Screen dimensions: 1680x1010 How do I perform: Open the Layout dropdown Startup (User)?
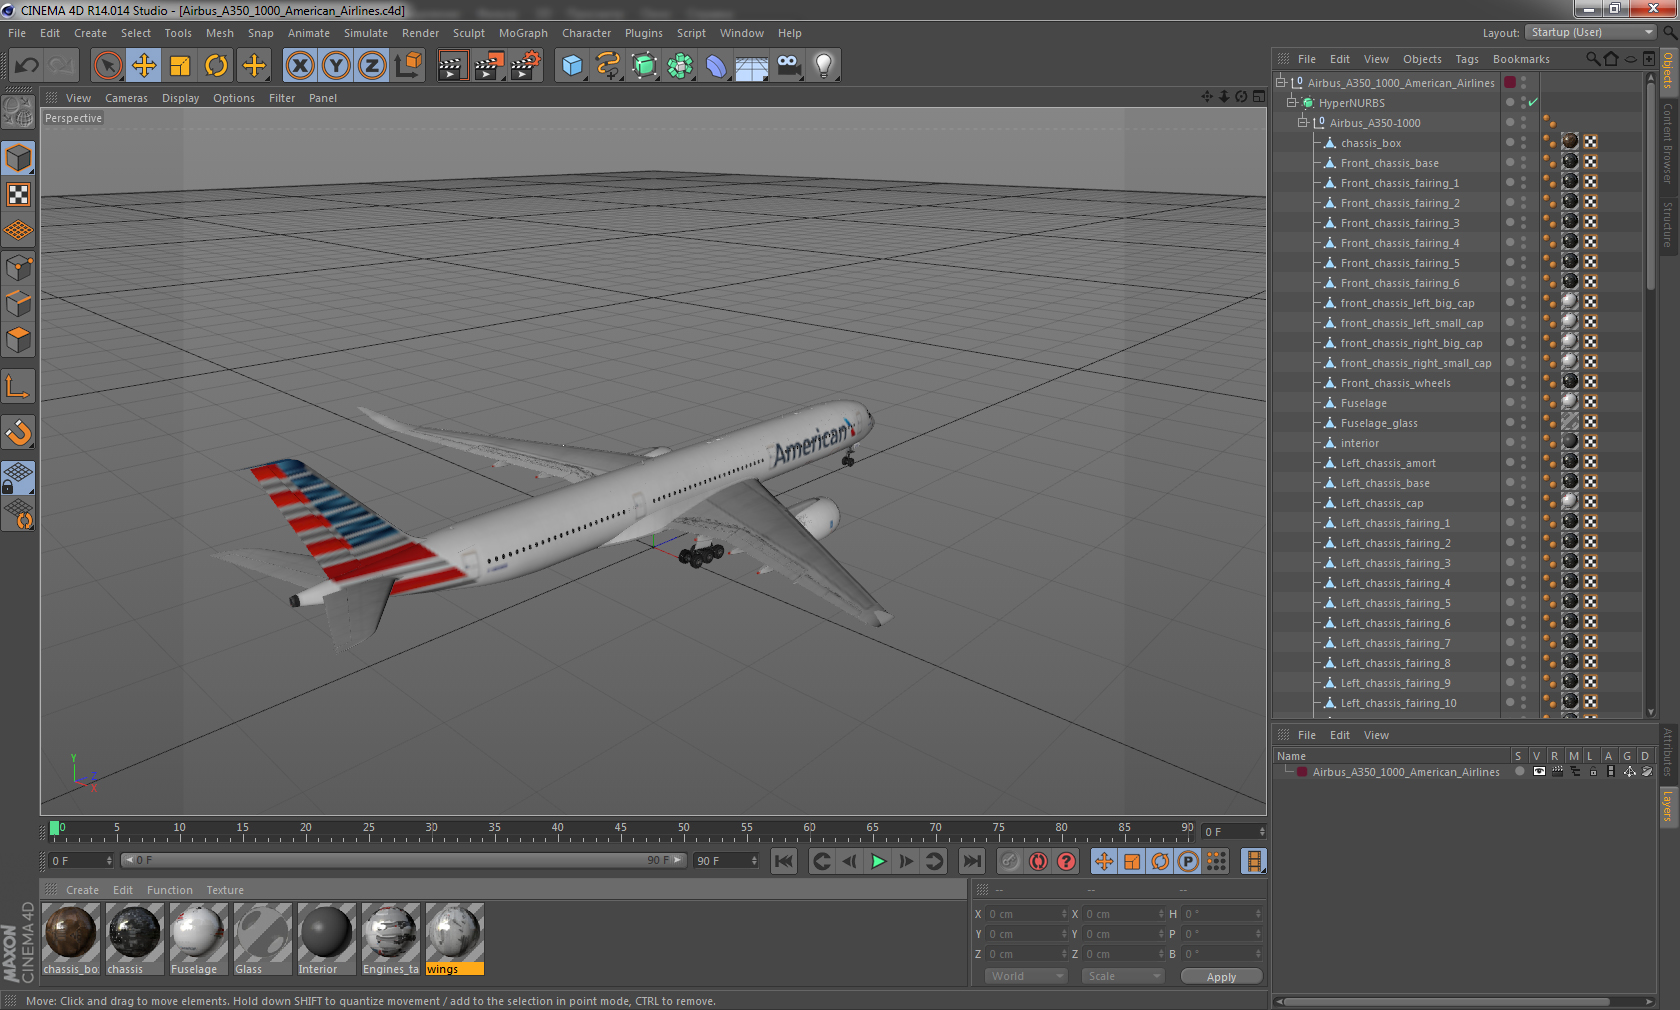tap(1590, 32)
